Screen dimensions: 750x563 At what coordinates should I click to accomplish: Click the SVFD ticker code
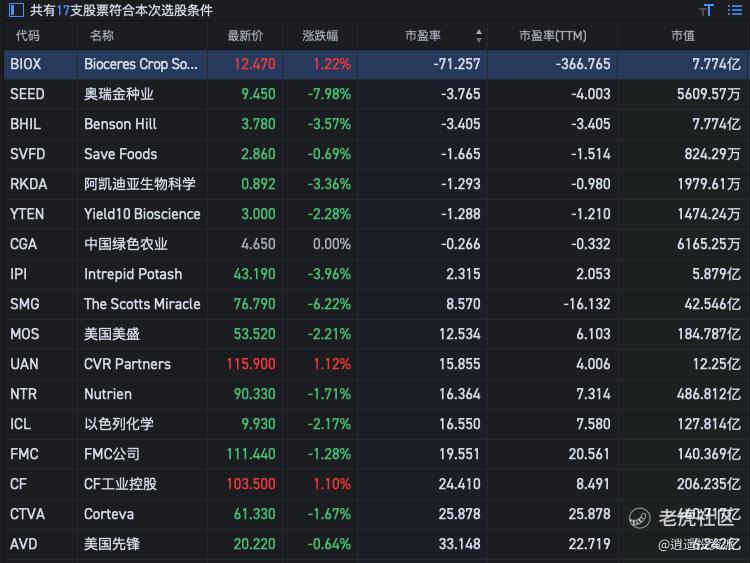click(x=27, y=154)
